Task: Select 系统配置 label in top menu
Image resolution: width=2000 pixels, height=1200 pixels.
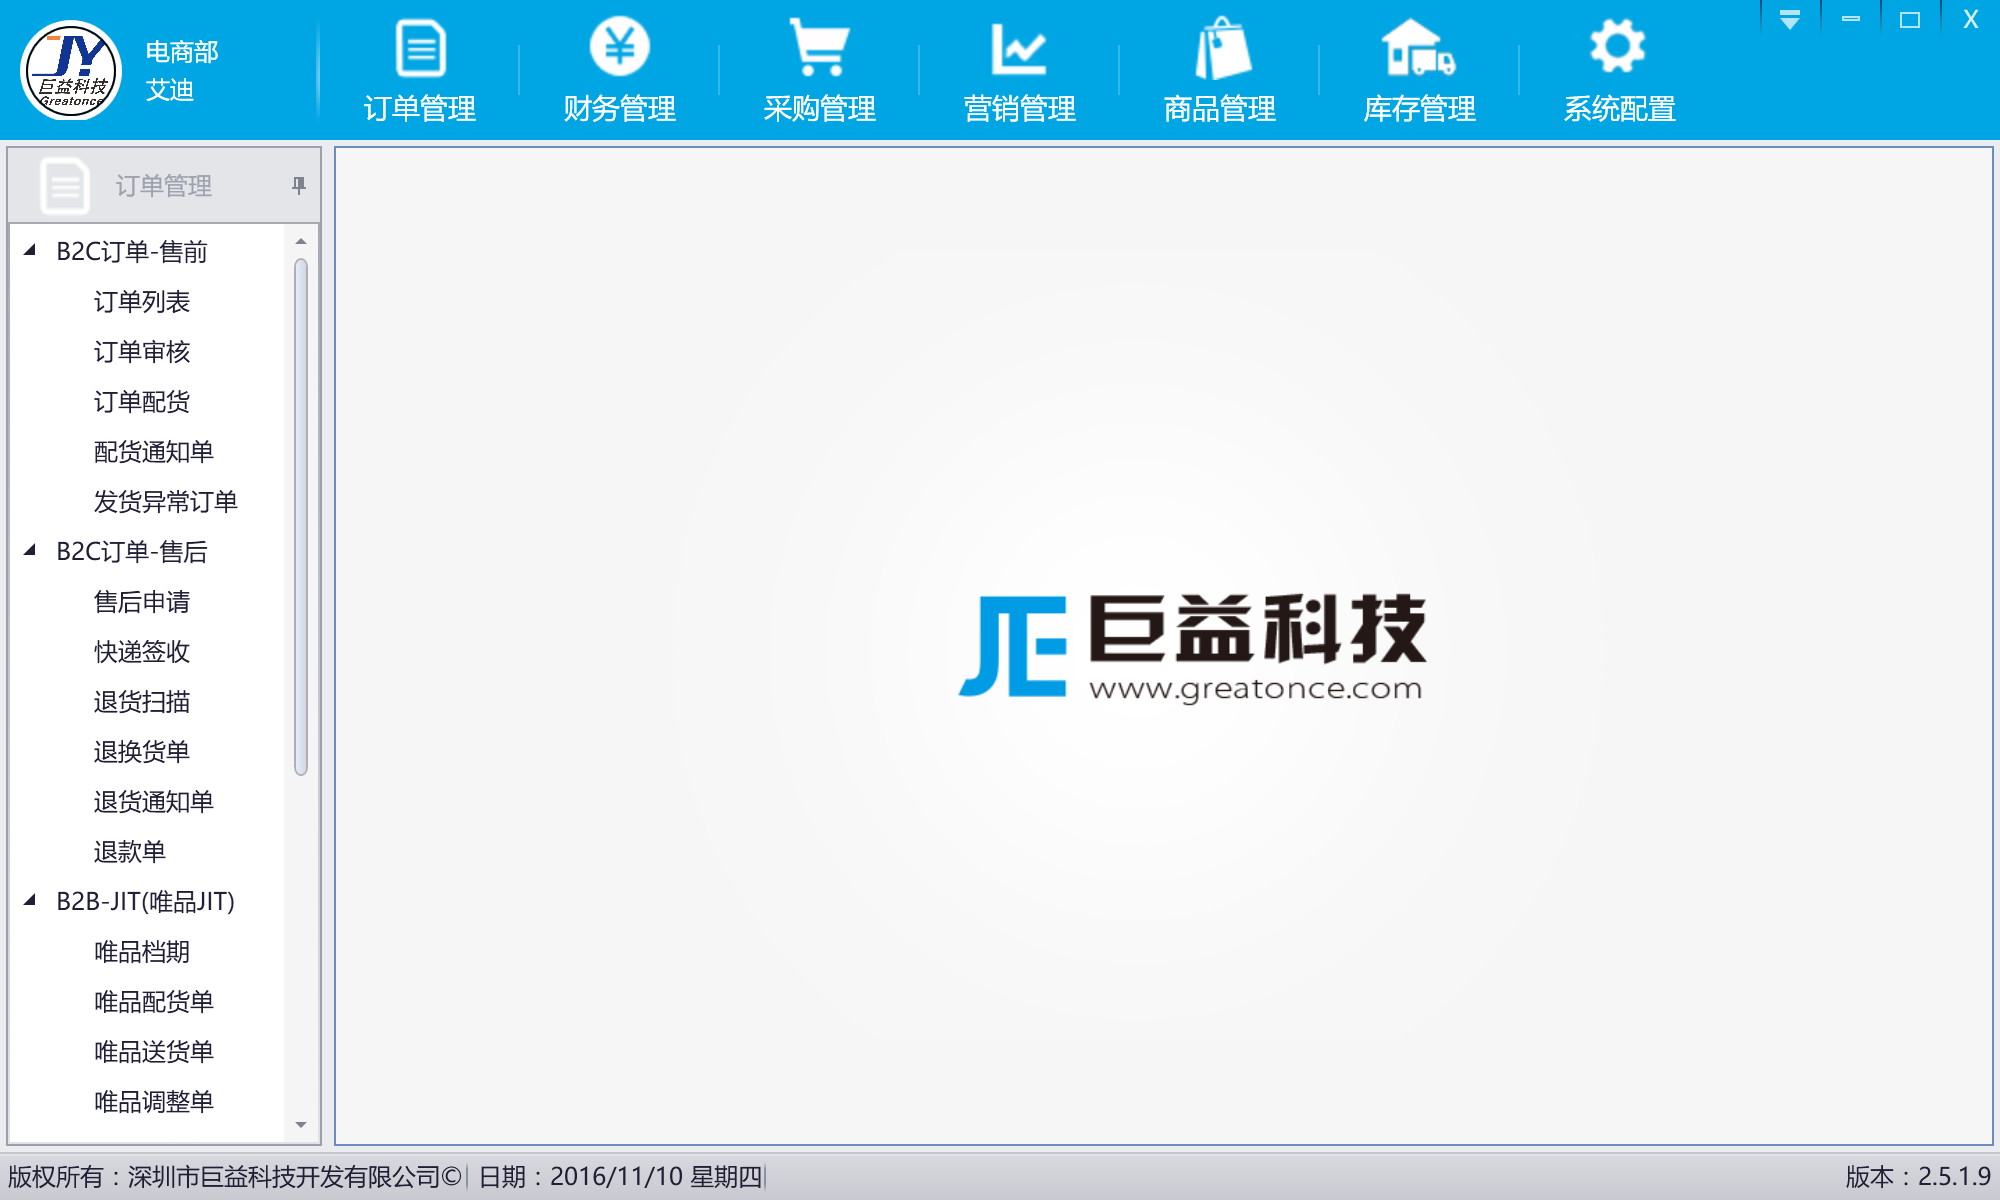Action: [1620, 108]
